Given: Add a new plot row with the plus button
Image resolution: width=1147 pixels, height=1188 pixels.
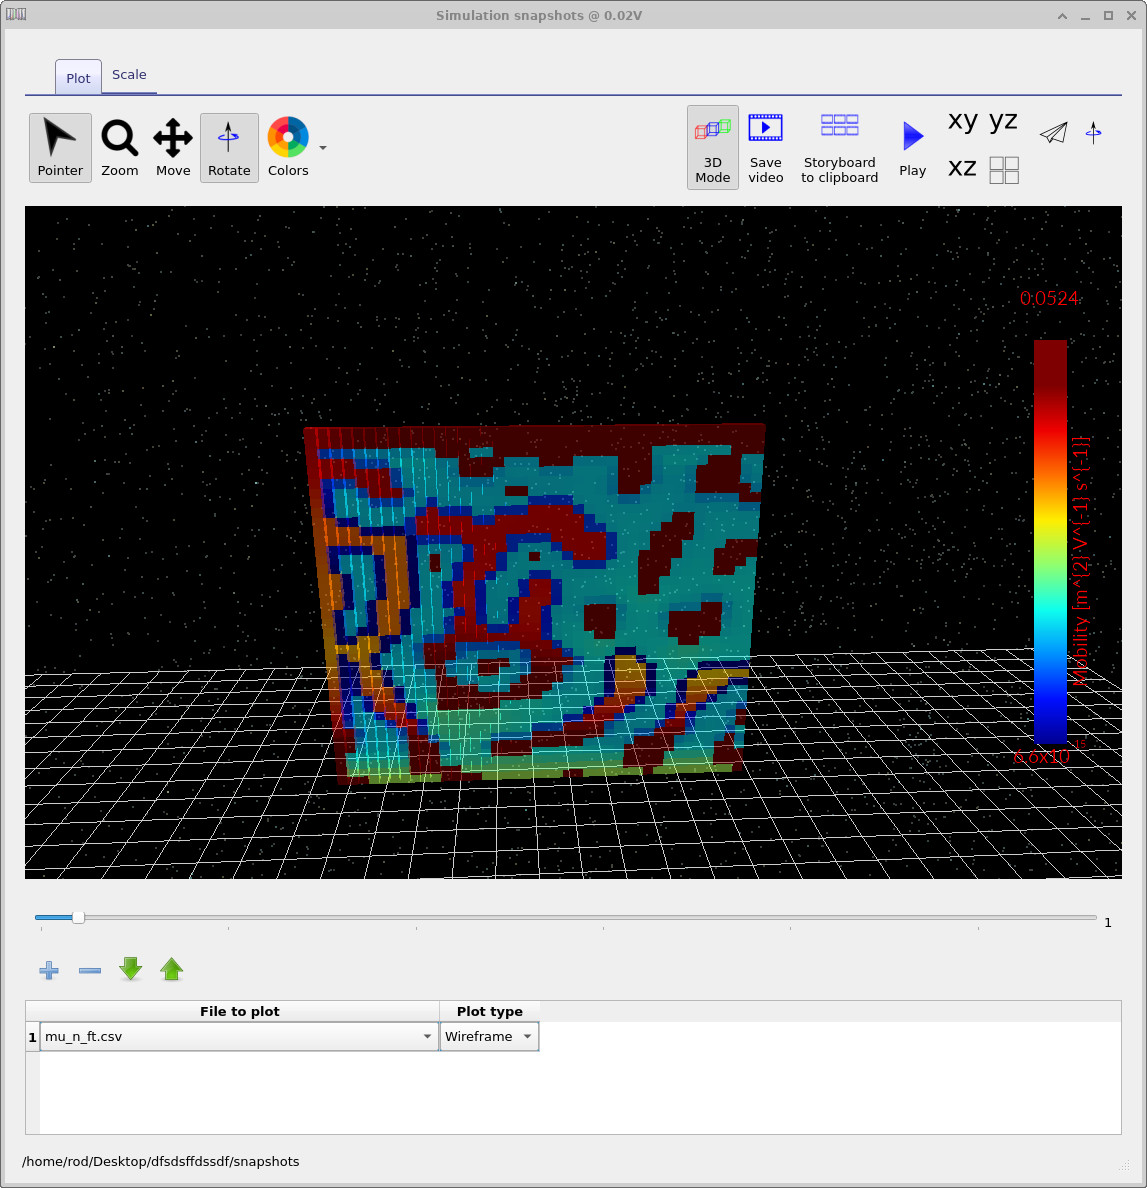Looking at the screenshot, I should point(48,969).
